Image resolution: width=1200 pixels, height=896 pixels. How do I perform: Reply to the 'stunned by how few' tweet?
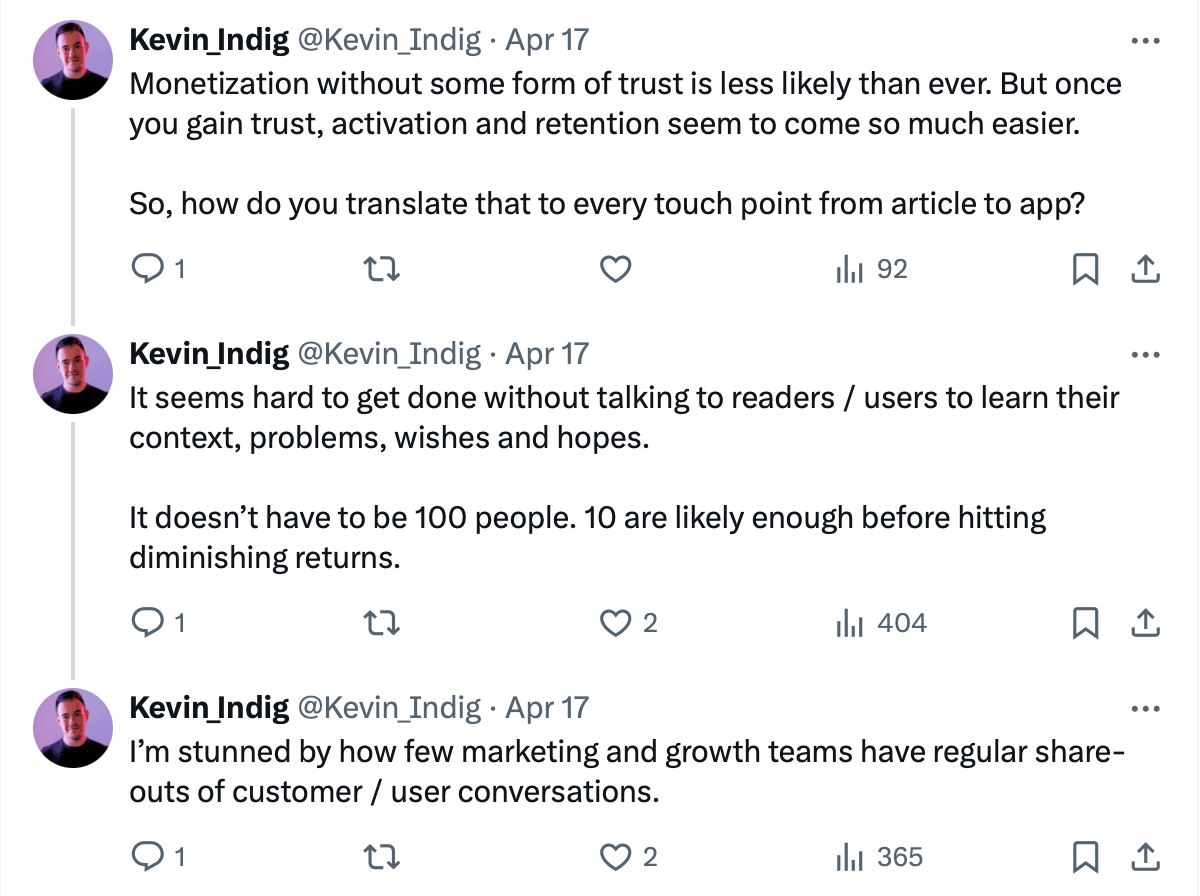pyautogui.click(x=148, y=857)
